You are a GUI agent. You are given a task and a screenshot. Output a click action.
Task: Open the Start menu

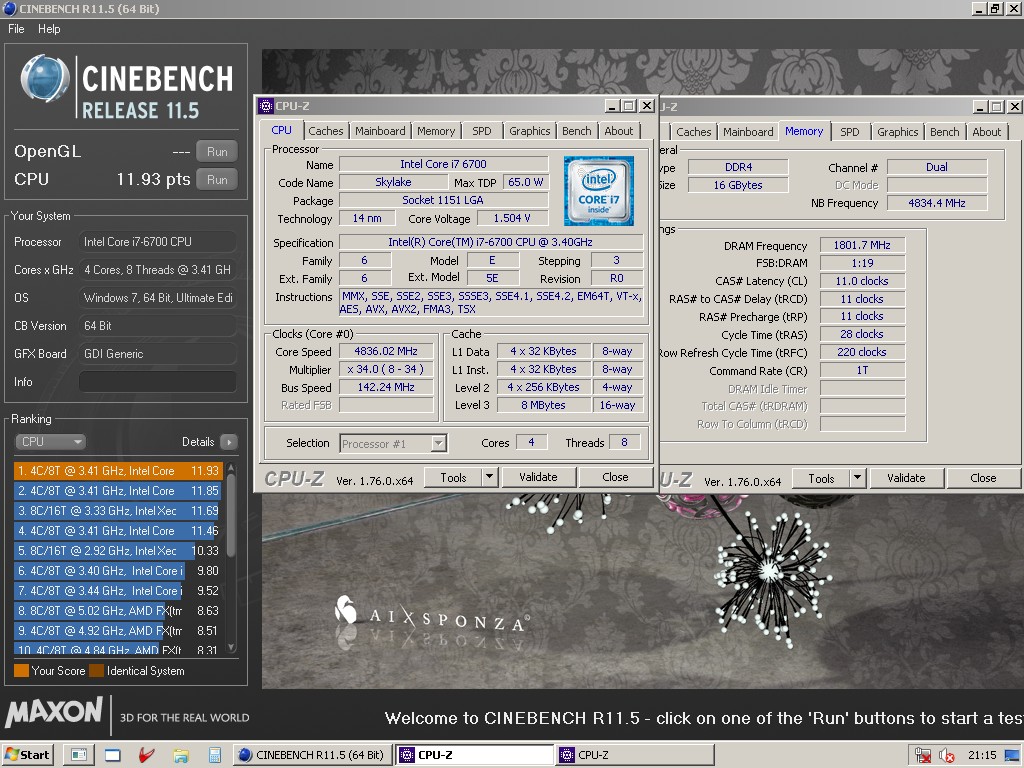point(27,755)
